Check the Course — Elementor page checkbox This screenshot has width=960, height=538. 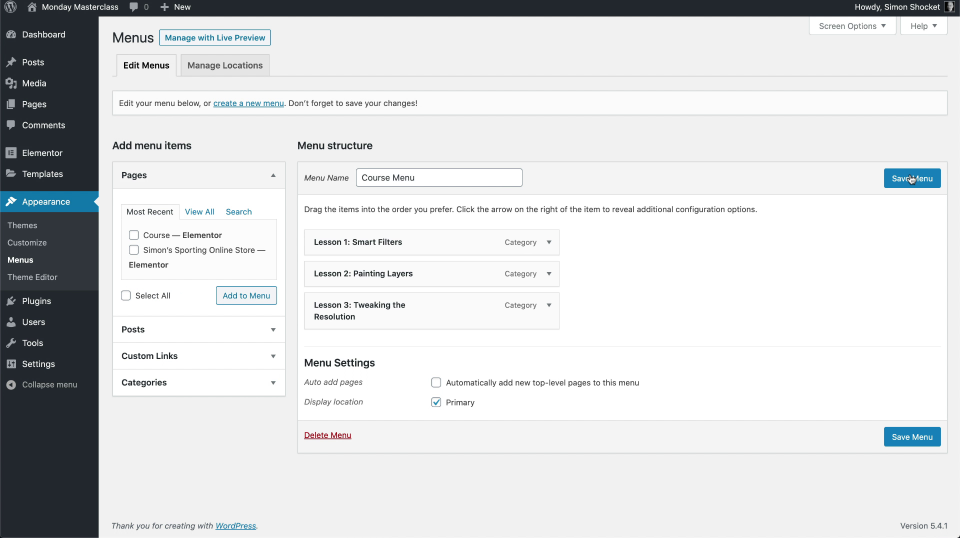[x=134, y=236]
